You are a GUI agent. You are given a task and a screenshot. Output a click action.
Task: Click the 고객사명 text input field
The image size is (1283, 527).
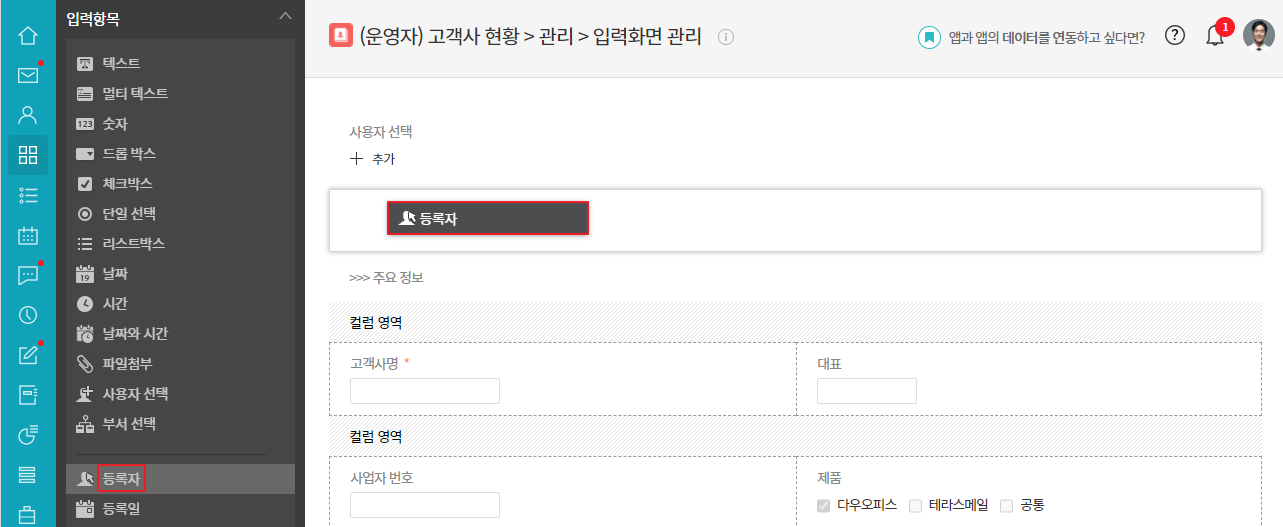pos(425,391)
